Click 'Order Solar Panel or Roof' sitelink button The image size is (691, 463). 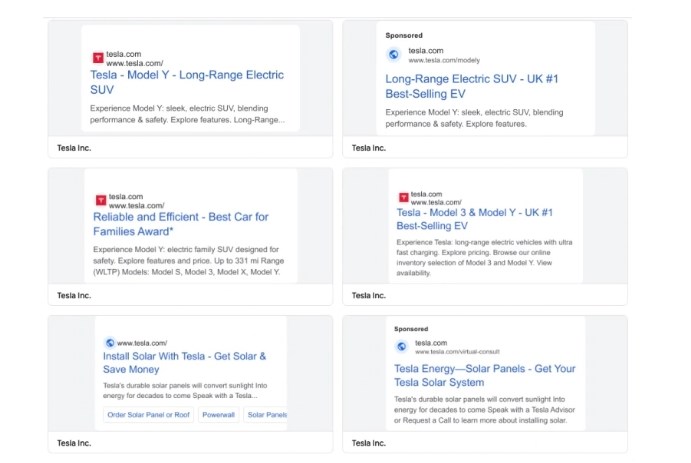149,415
